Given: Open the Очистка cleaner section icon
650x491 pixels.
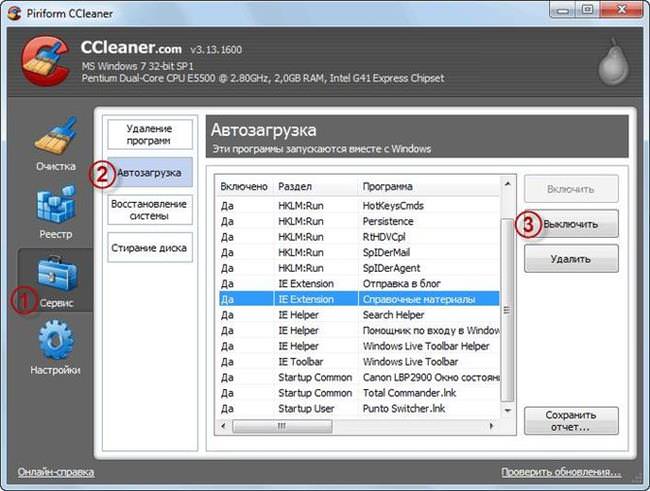Looking at the screenshot, I should coord(56,136).
